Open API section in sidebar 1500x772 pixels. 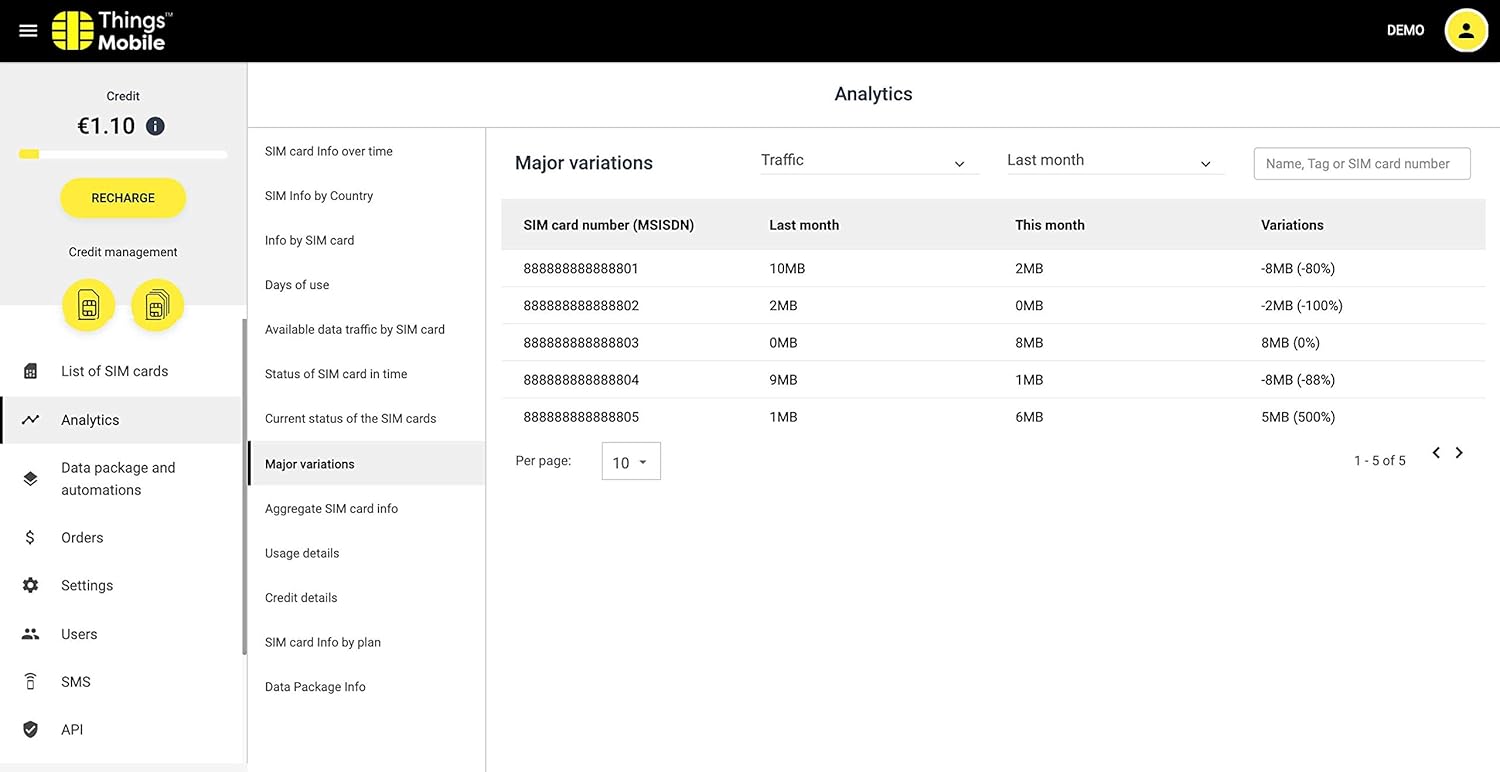[x=72, y=730]
